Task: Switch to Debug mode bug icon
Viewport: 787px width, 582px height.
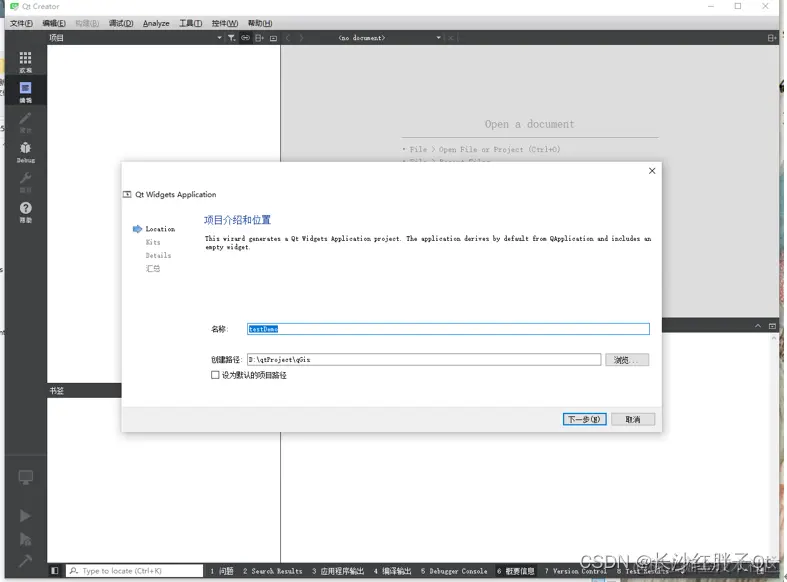Action: (25, 152)
